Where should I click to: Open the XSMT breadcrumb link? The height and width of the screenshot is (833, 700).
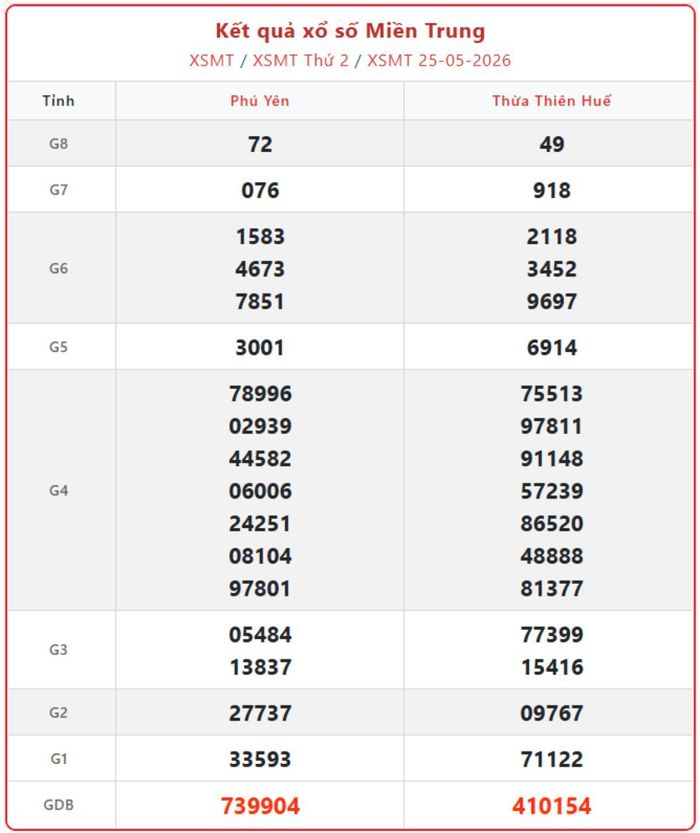(211, 61)
